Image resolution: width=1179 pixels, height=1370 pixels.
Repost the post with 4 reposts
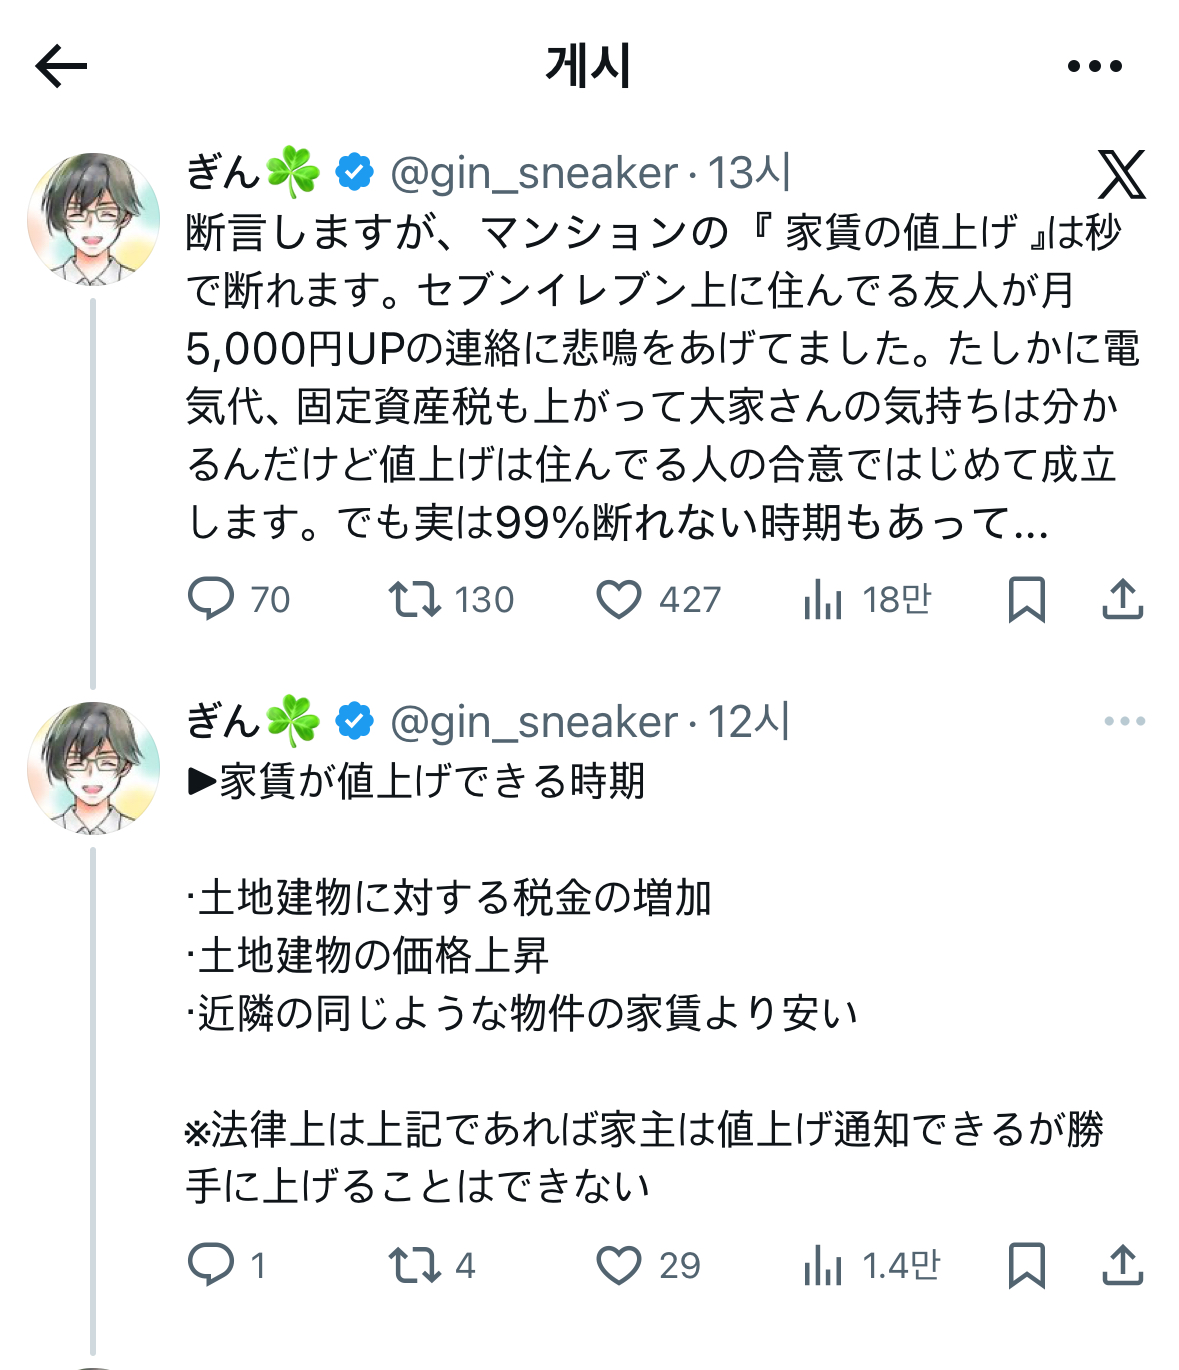pyautogui.click(x=415, y=1265)
